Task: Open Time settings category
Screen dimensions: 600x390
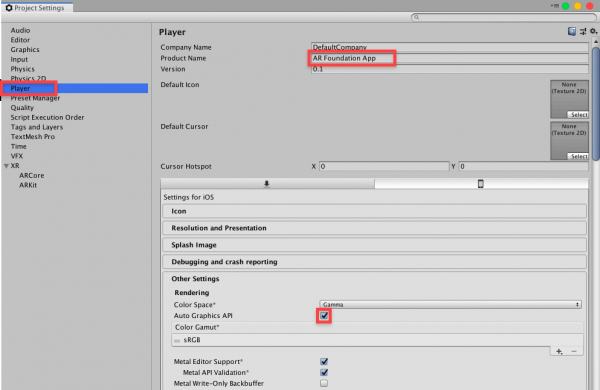Action: (18, 146)
